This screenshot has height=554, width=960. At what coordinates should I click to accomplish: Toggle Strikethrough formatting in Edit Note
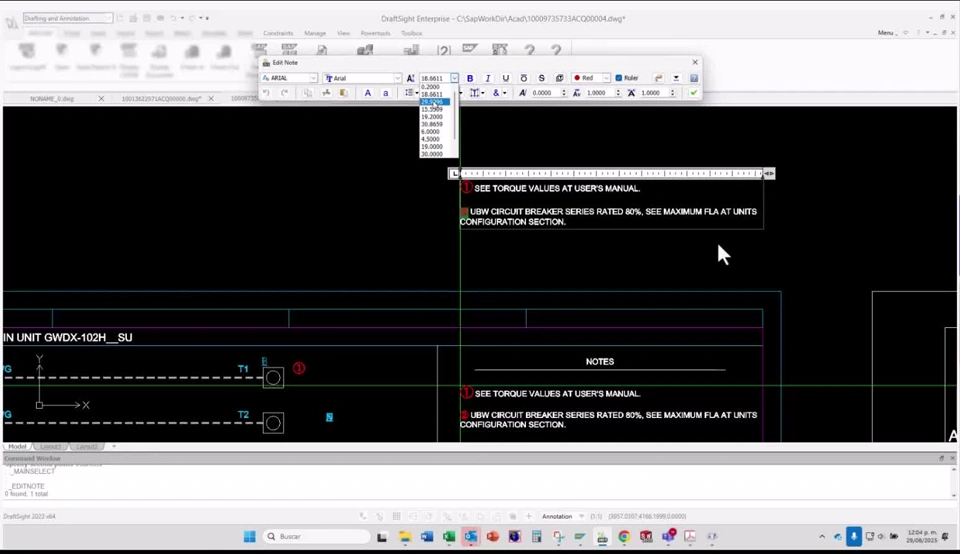click(541, 78)
